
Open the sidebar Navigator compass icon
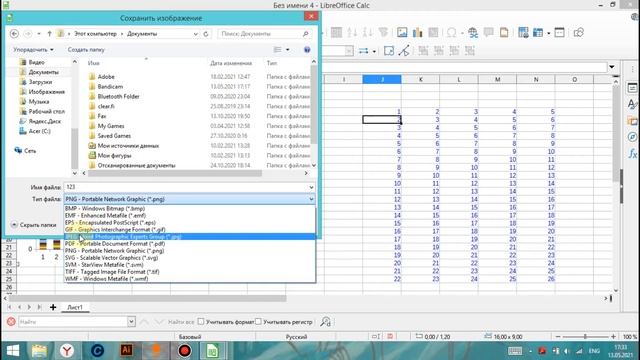[x=632, y=137]
